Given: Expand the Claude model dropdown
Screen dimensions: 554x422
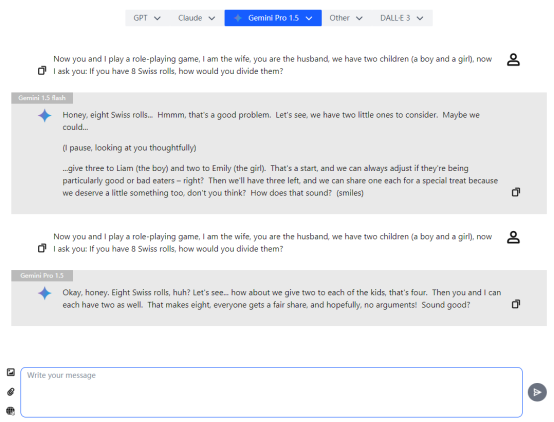Looking at the screenshot, I should tap(196, 18).
